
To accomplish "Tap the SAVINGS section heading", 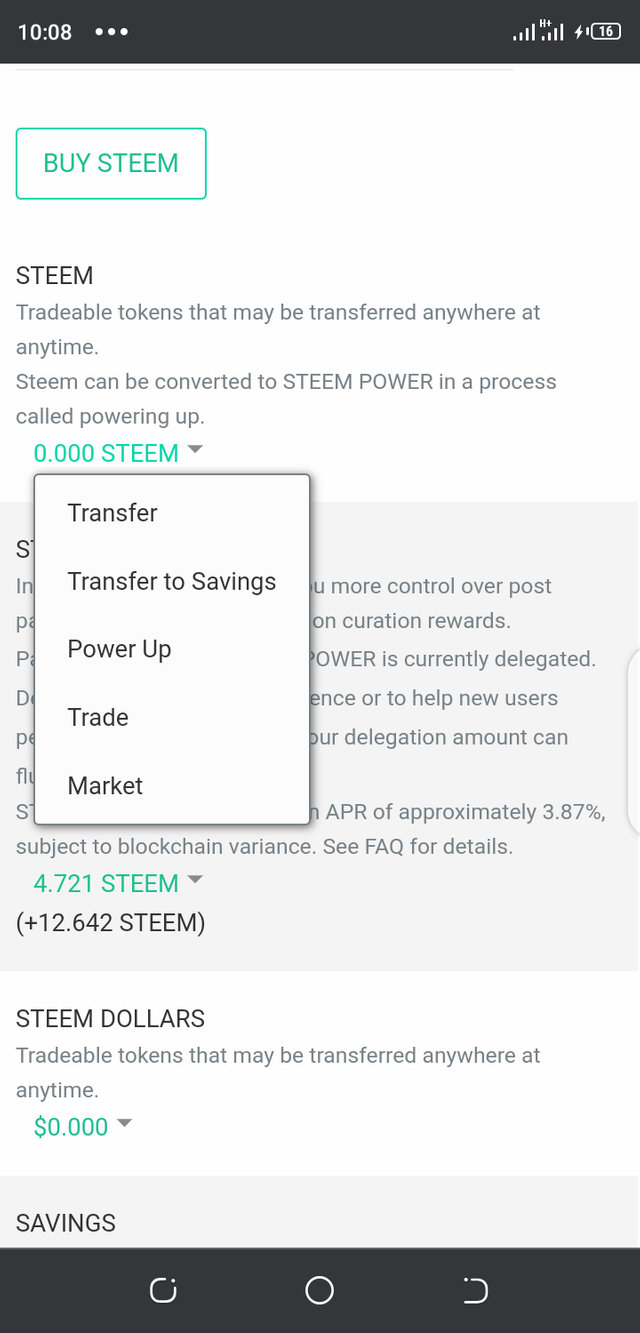I will coord(66,1222).
